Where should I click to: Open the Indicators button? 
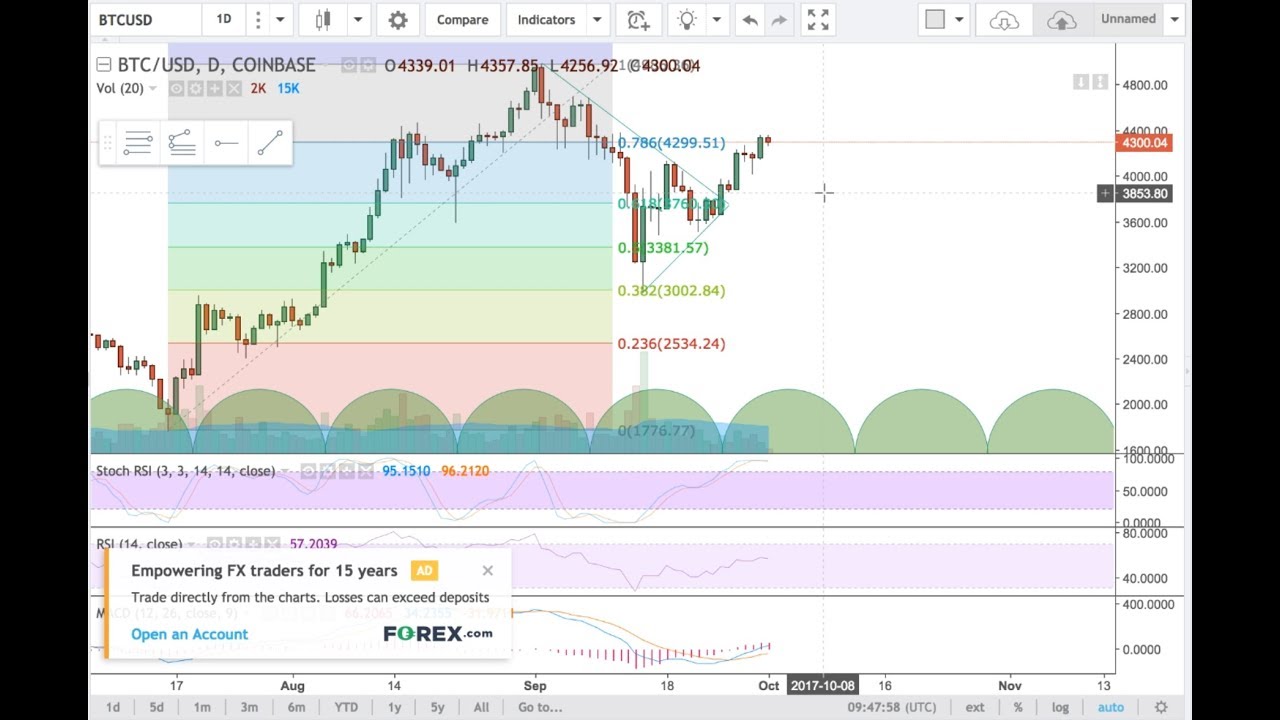pos(546,20)
